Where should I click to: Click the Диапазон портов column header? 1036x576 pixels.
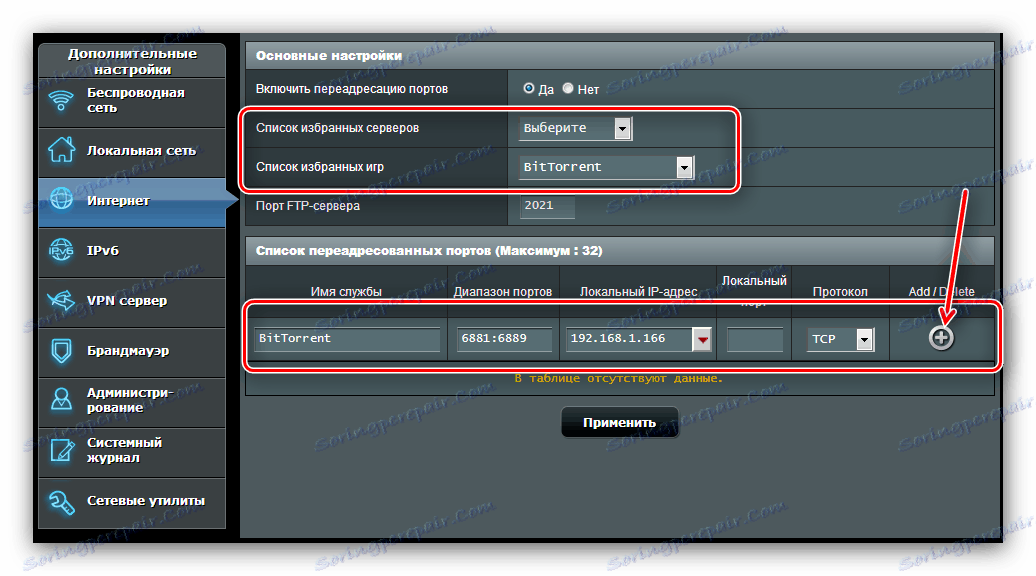pos(503,291)
